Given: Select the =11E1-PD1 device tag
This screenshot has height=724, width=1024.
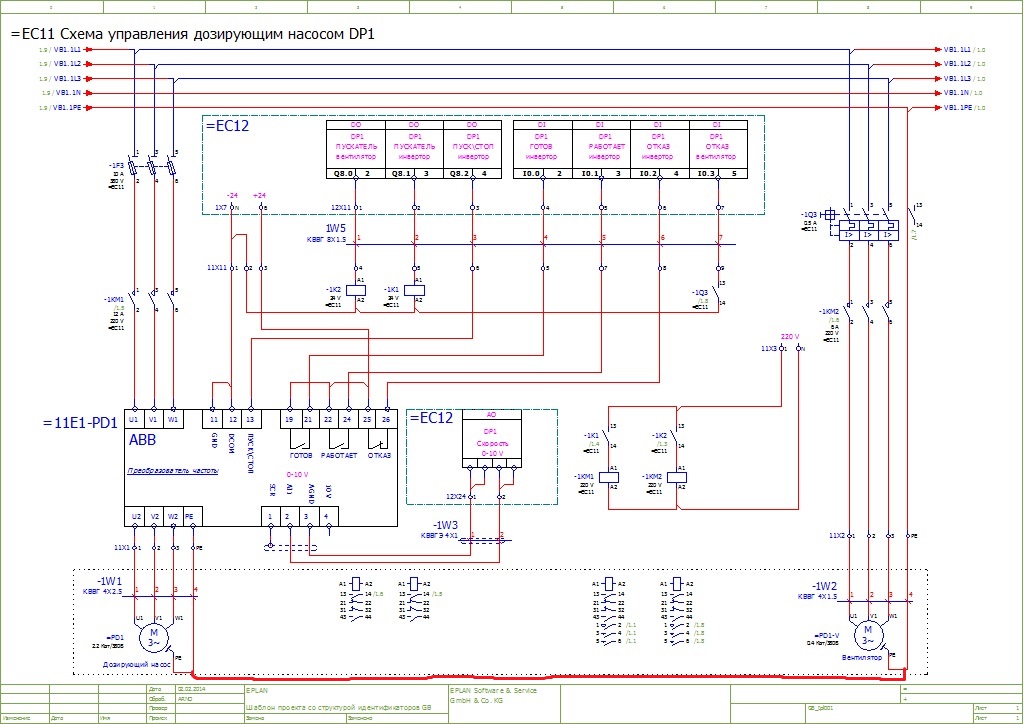Looking at the screenshot, I should click(x=78, y=423).
